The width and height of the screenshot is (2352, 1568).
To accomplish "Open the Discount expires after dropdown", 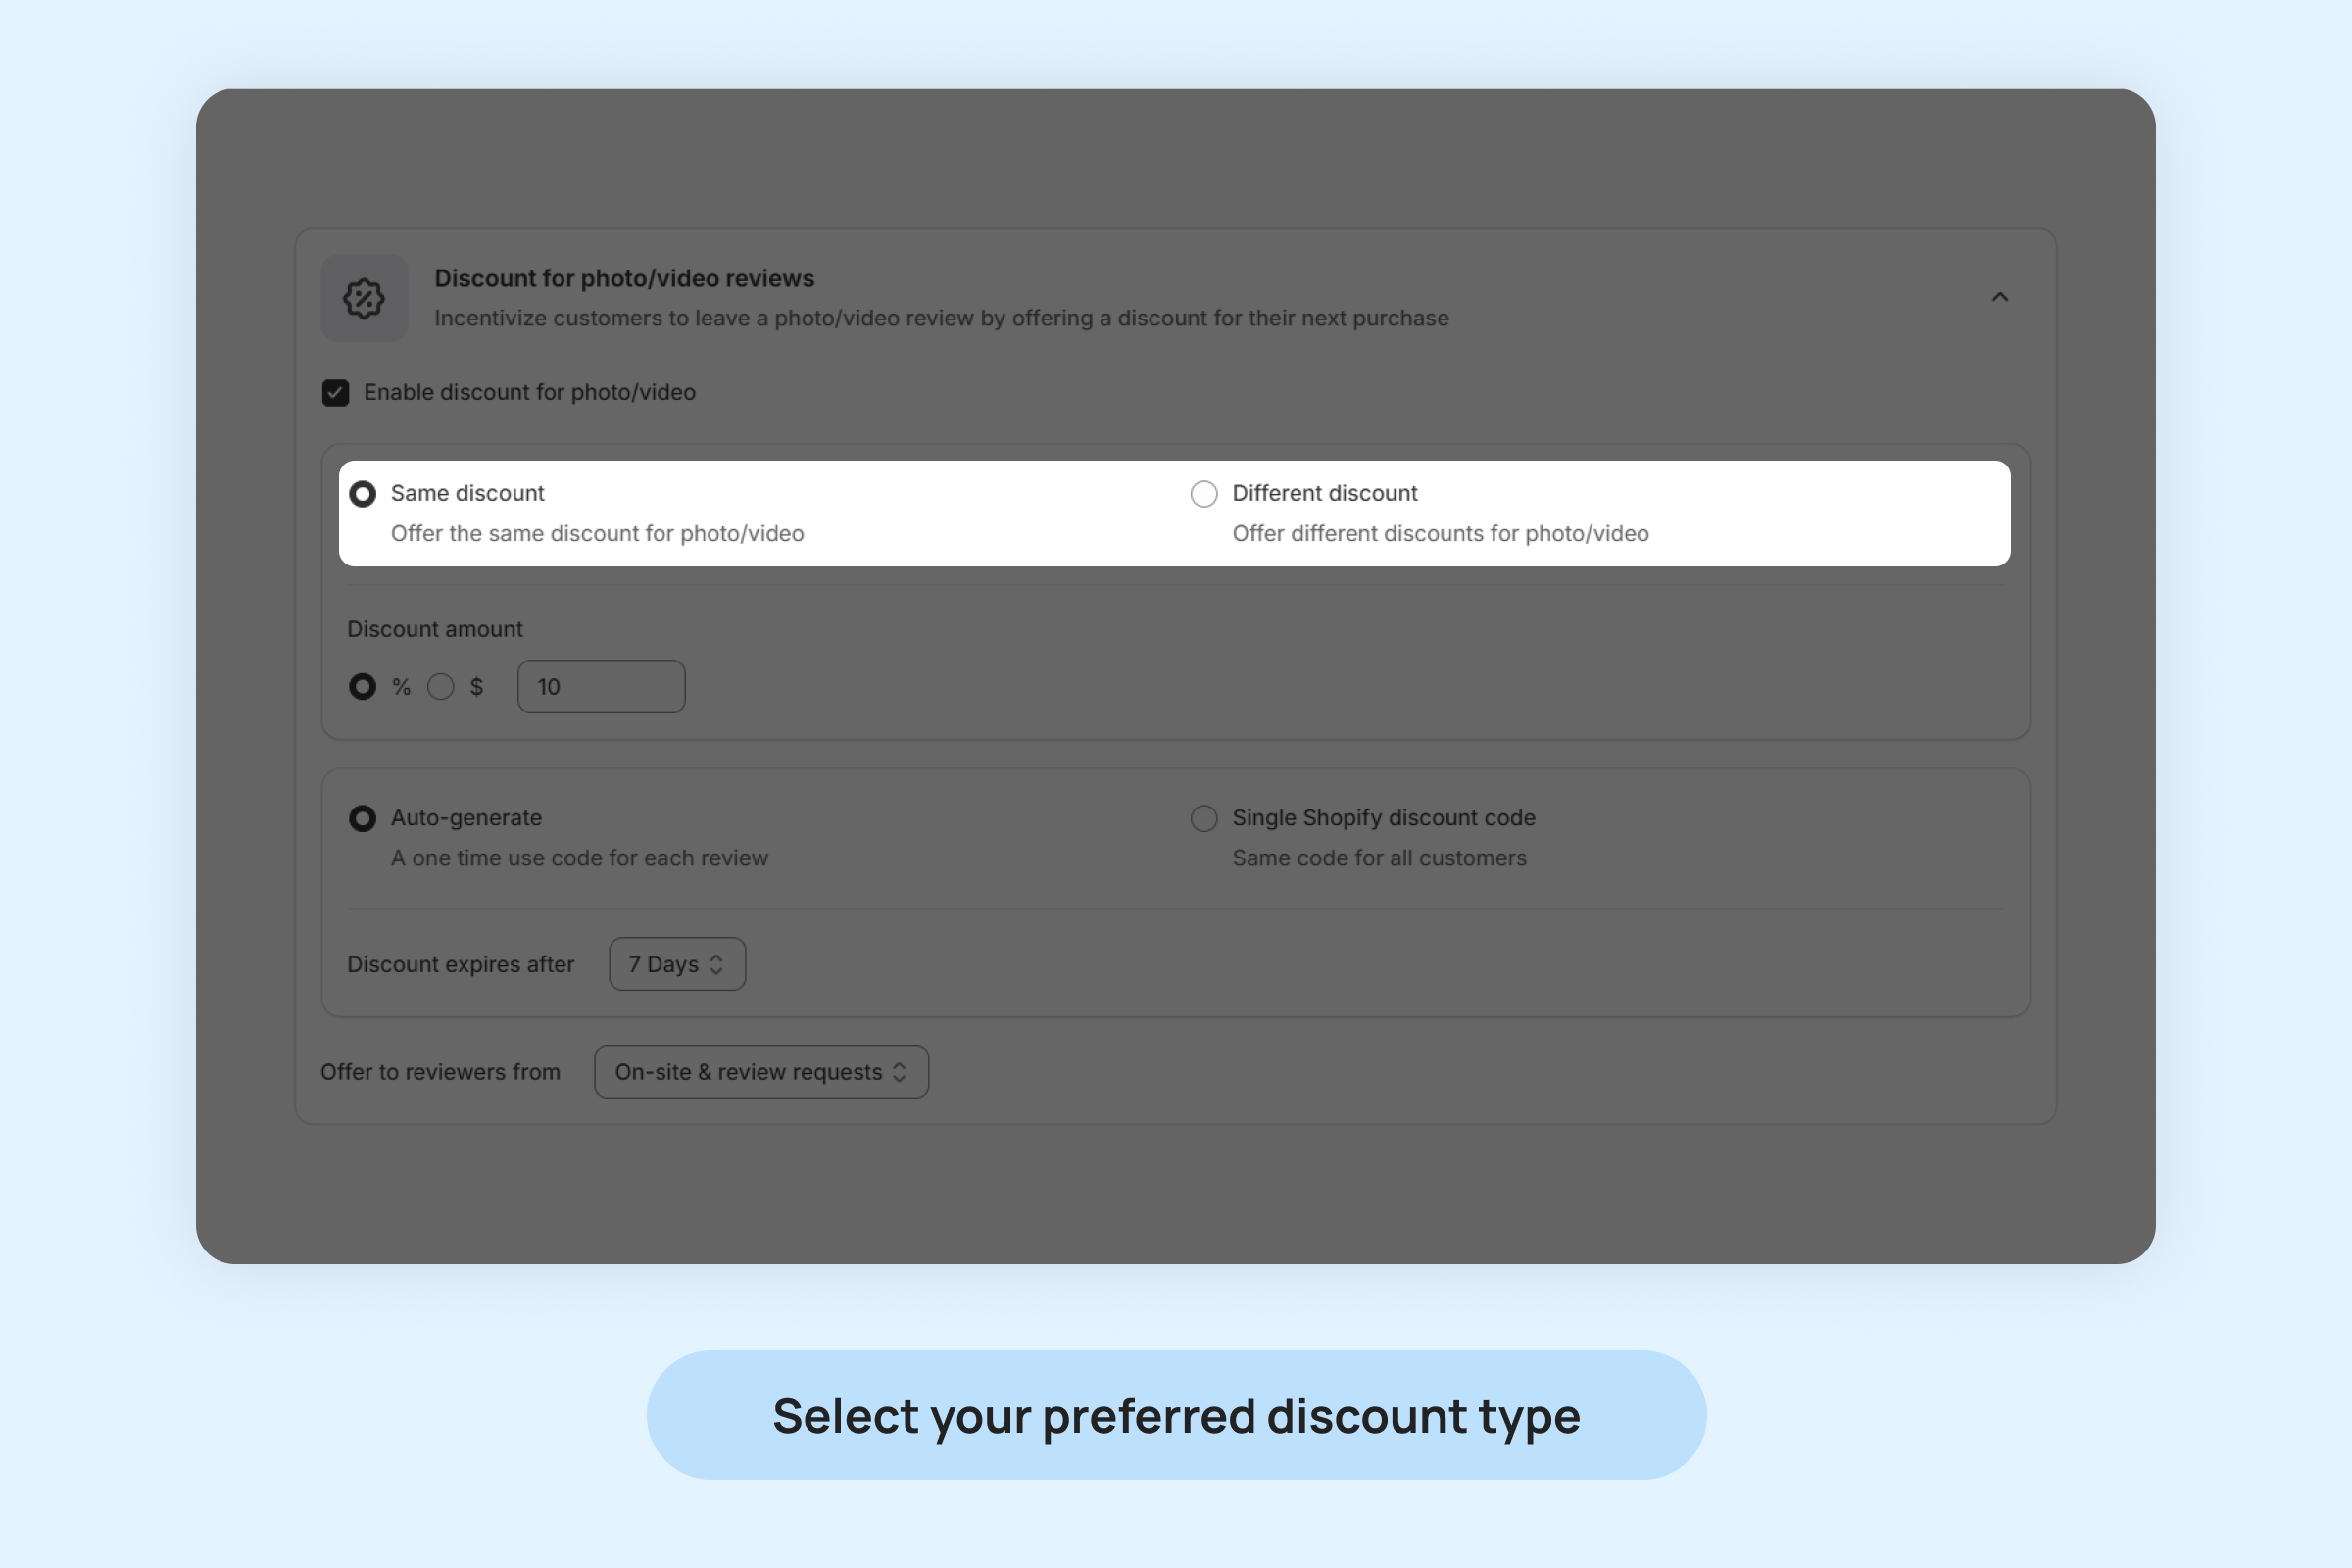I will pos(677,964).
